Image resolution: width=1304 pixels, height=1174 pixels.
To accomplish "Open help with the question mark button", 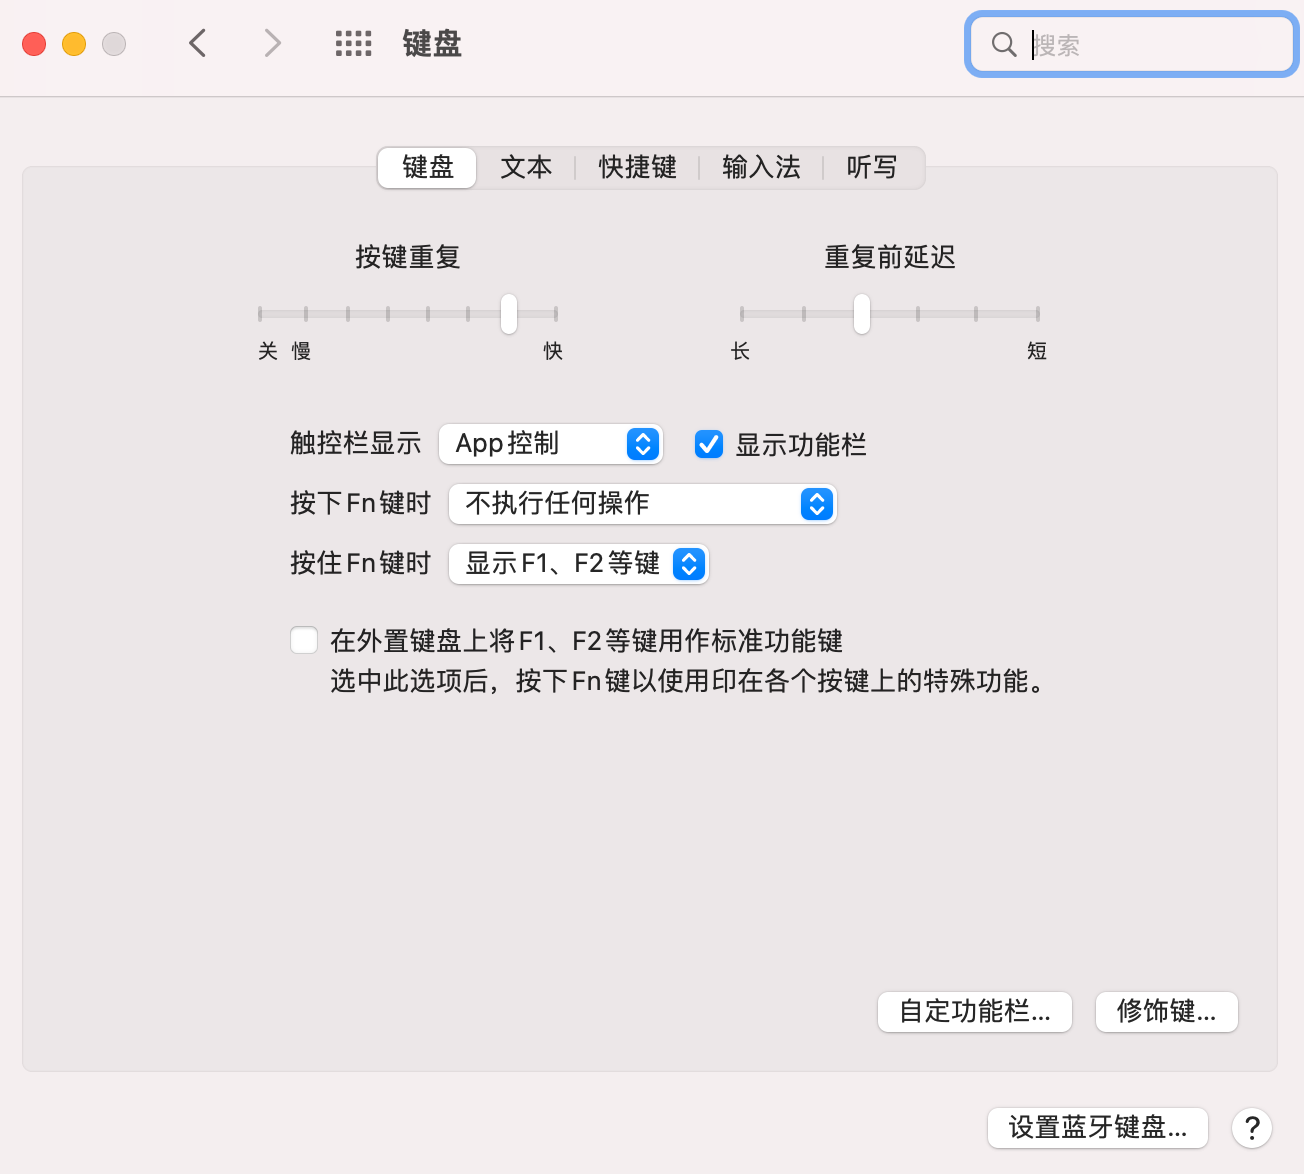I will (x=1251, y=1128).
